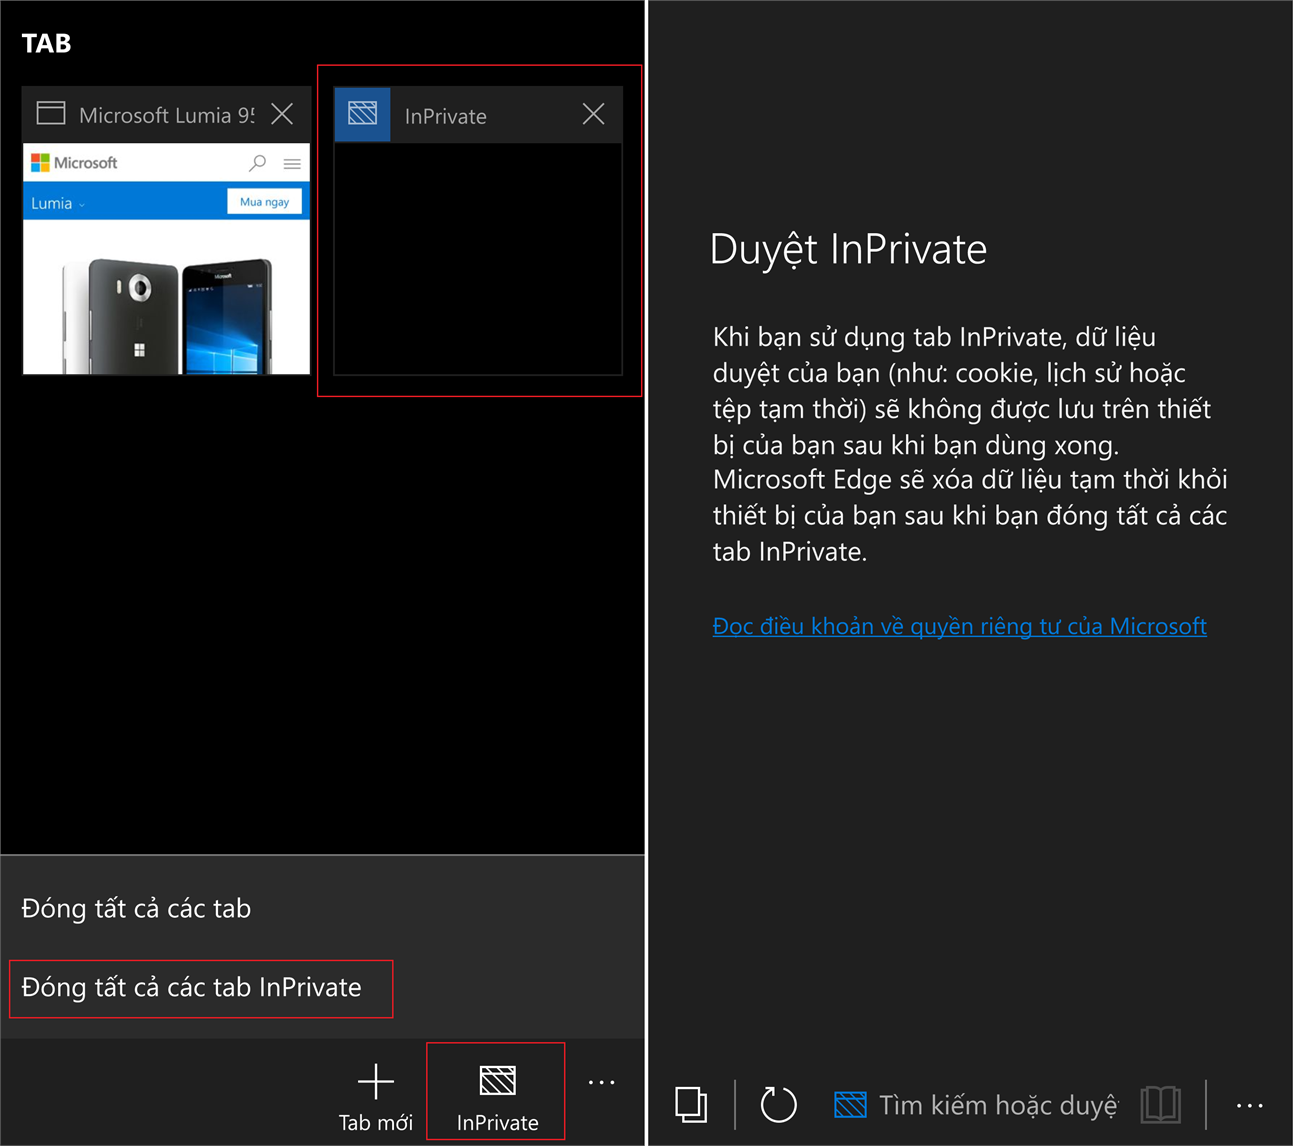Expand more options beside the InPrivate button
The image size is (1300, 1146).
pos(601,1083)
